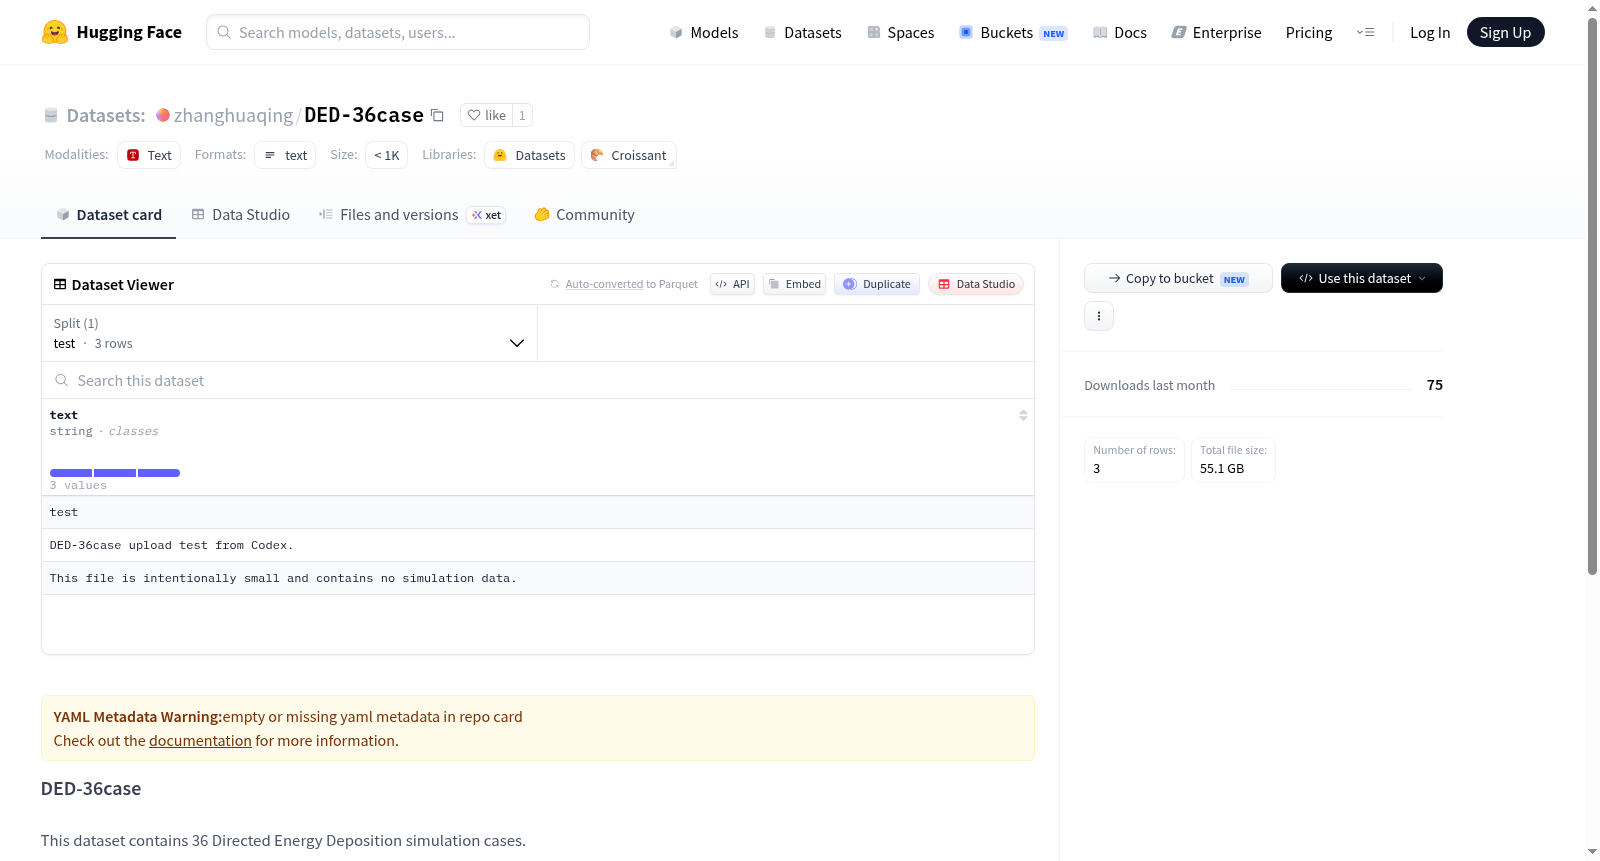Click the heart like button
This screenshot has width=1600, height=861.
487,115
